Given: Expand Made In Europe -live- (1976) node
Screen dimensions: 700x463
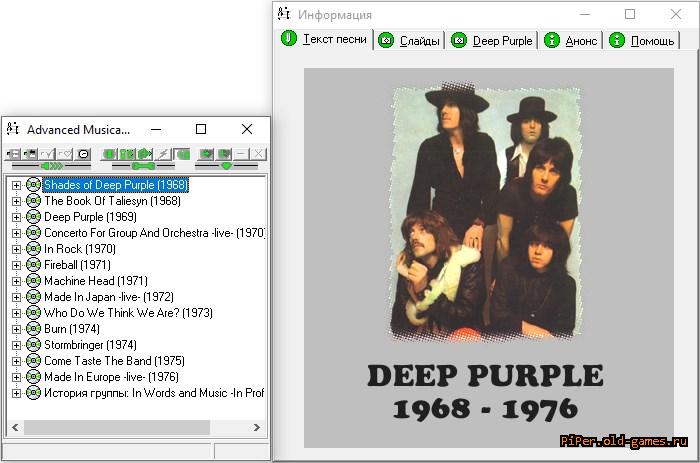Looking at the screenshot, I should coord(16,377).
